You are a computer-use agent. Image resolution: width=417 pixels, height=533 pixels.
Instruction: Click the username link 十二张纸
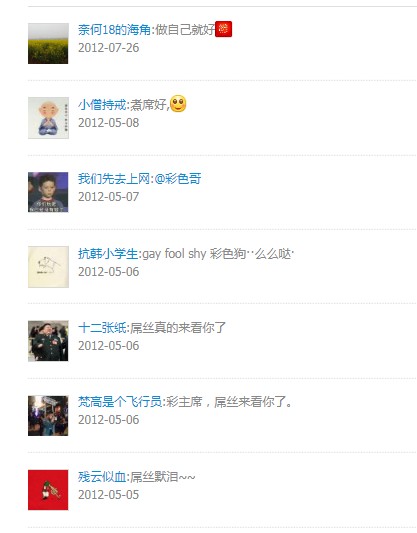(x=102, y=328)
